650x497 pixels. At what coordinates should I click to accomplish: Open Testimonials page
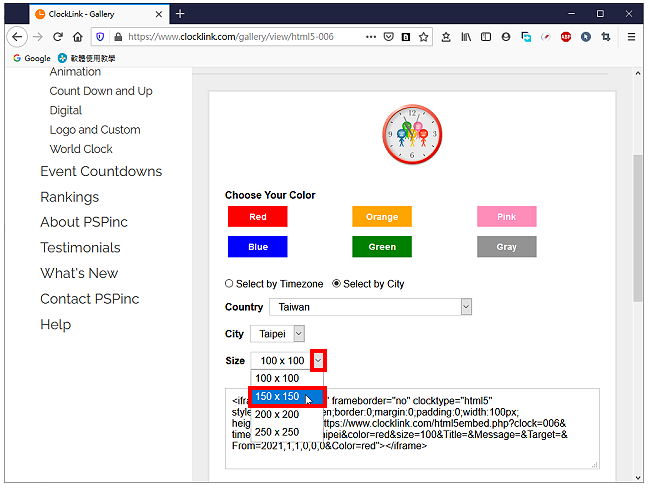click(x=80, y=248)
